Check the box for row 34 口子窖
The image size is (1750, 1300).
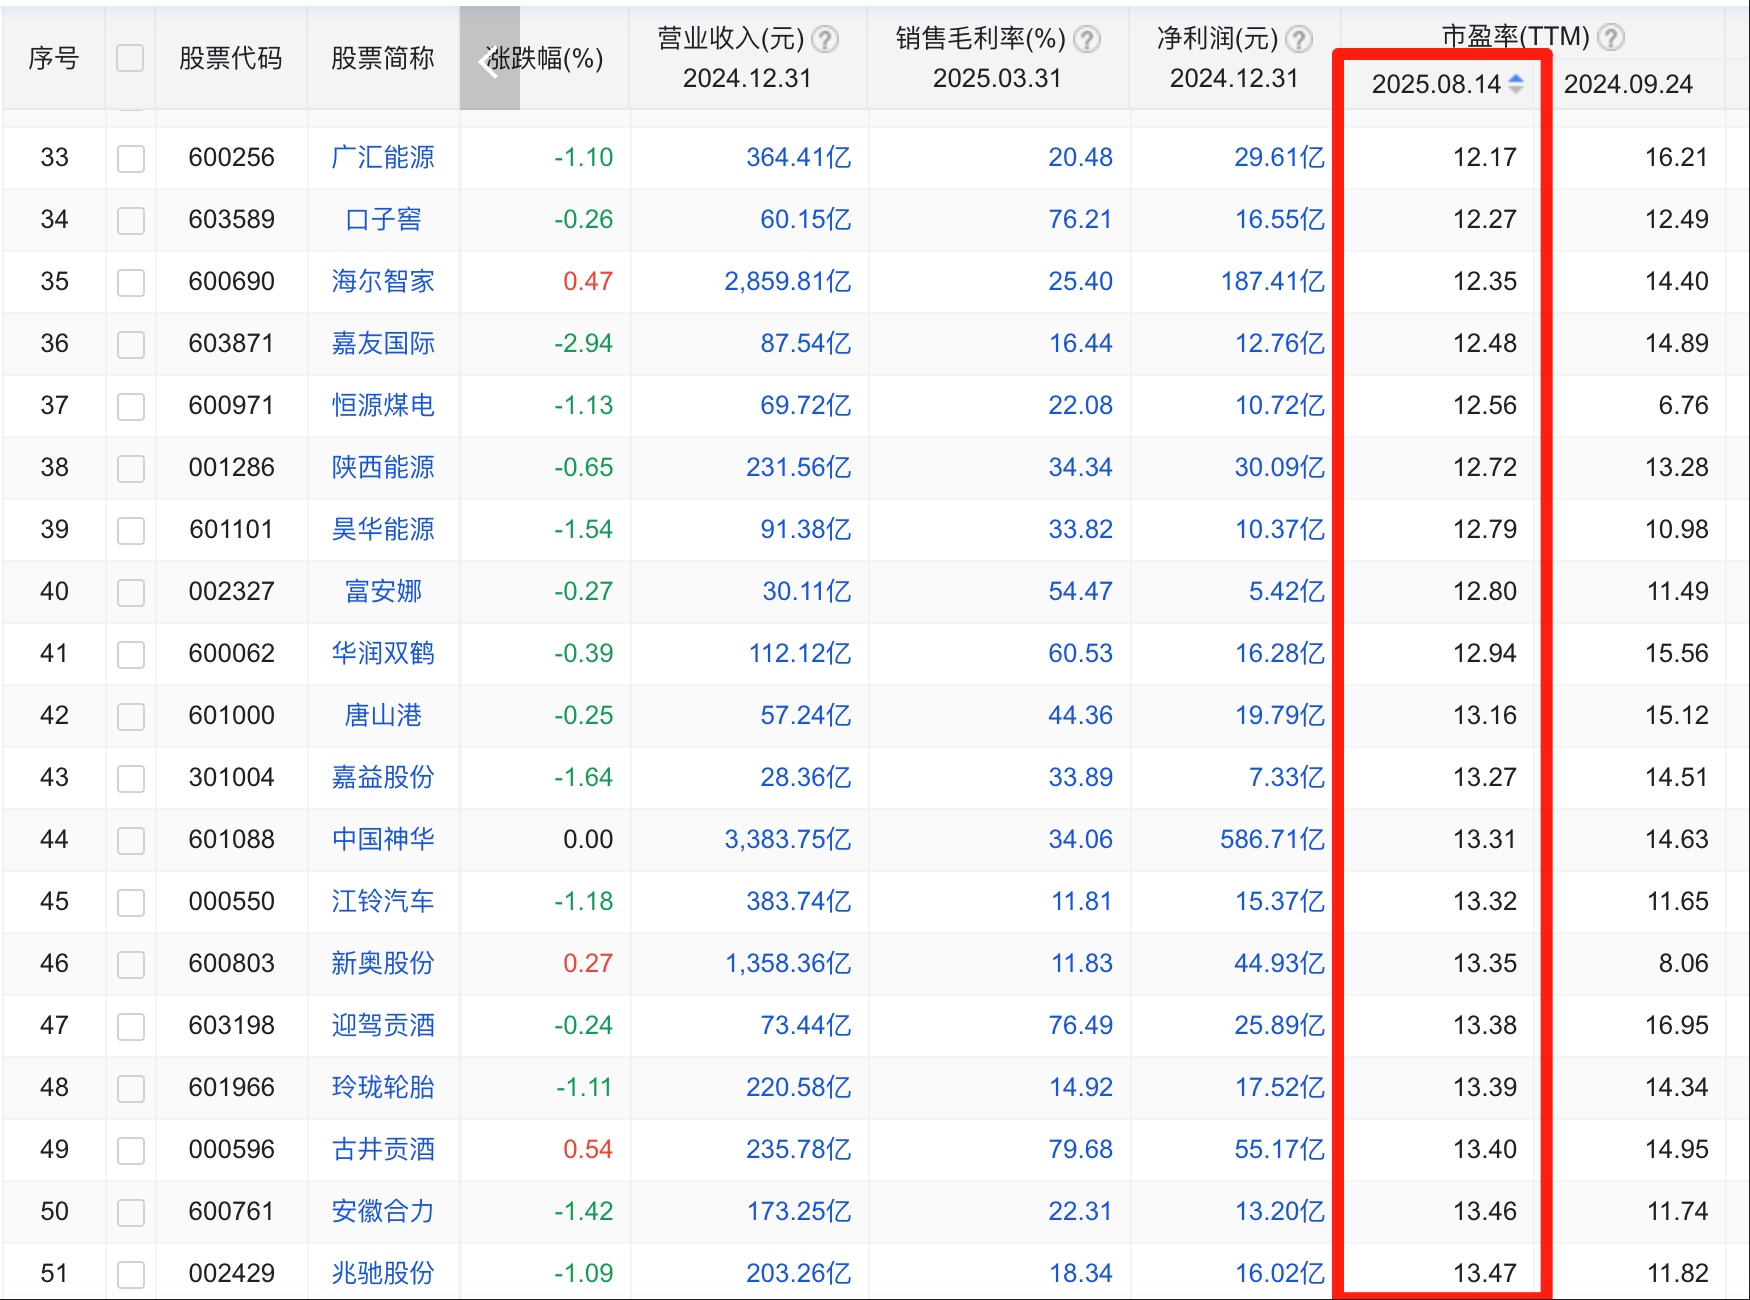click(x=131, y=221)
